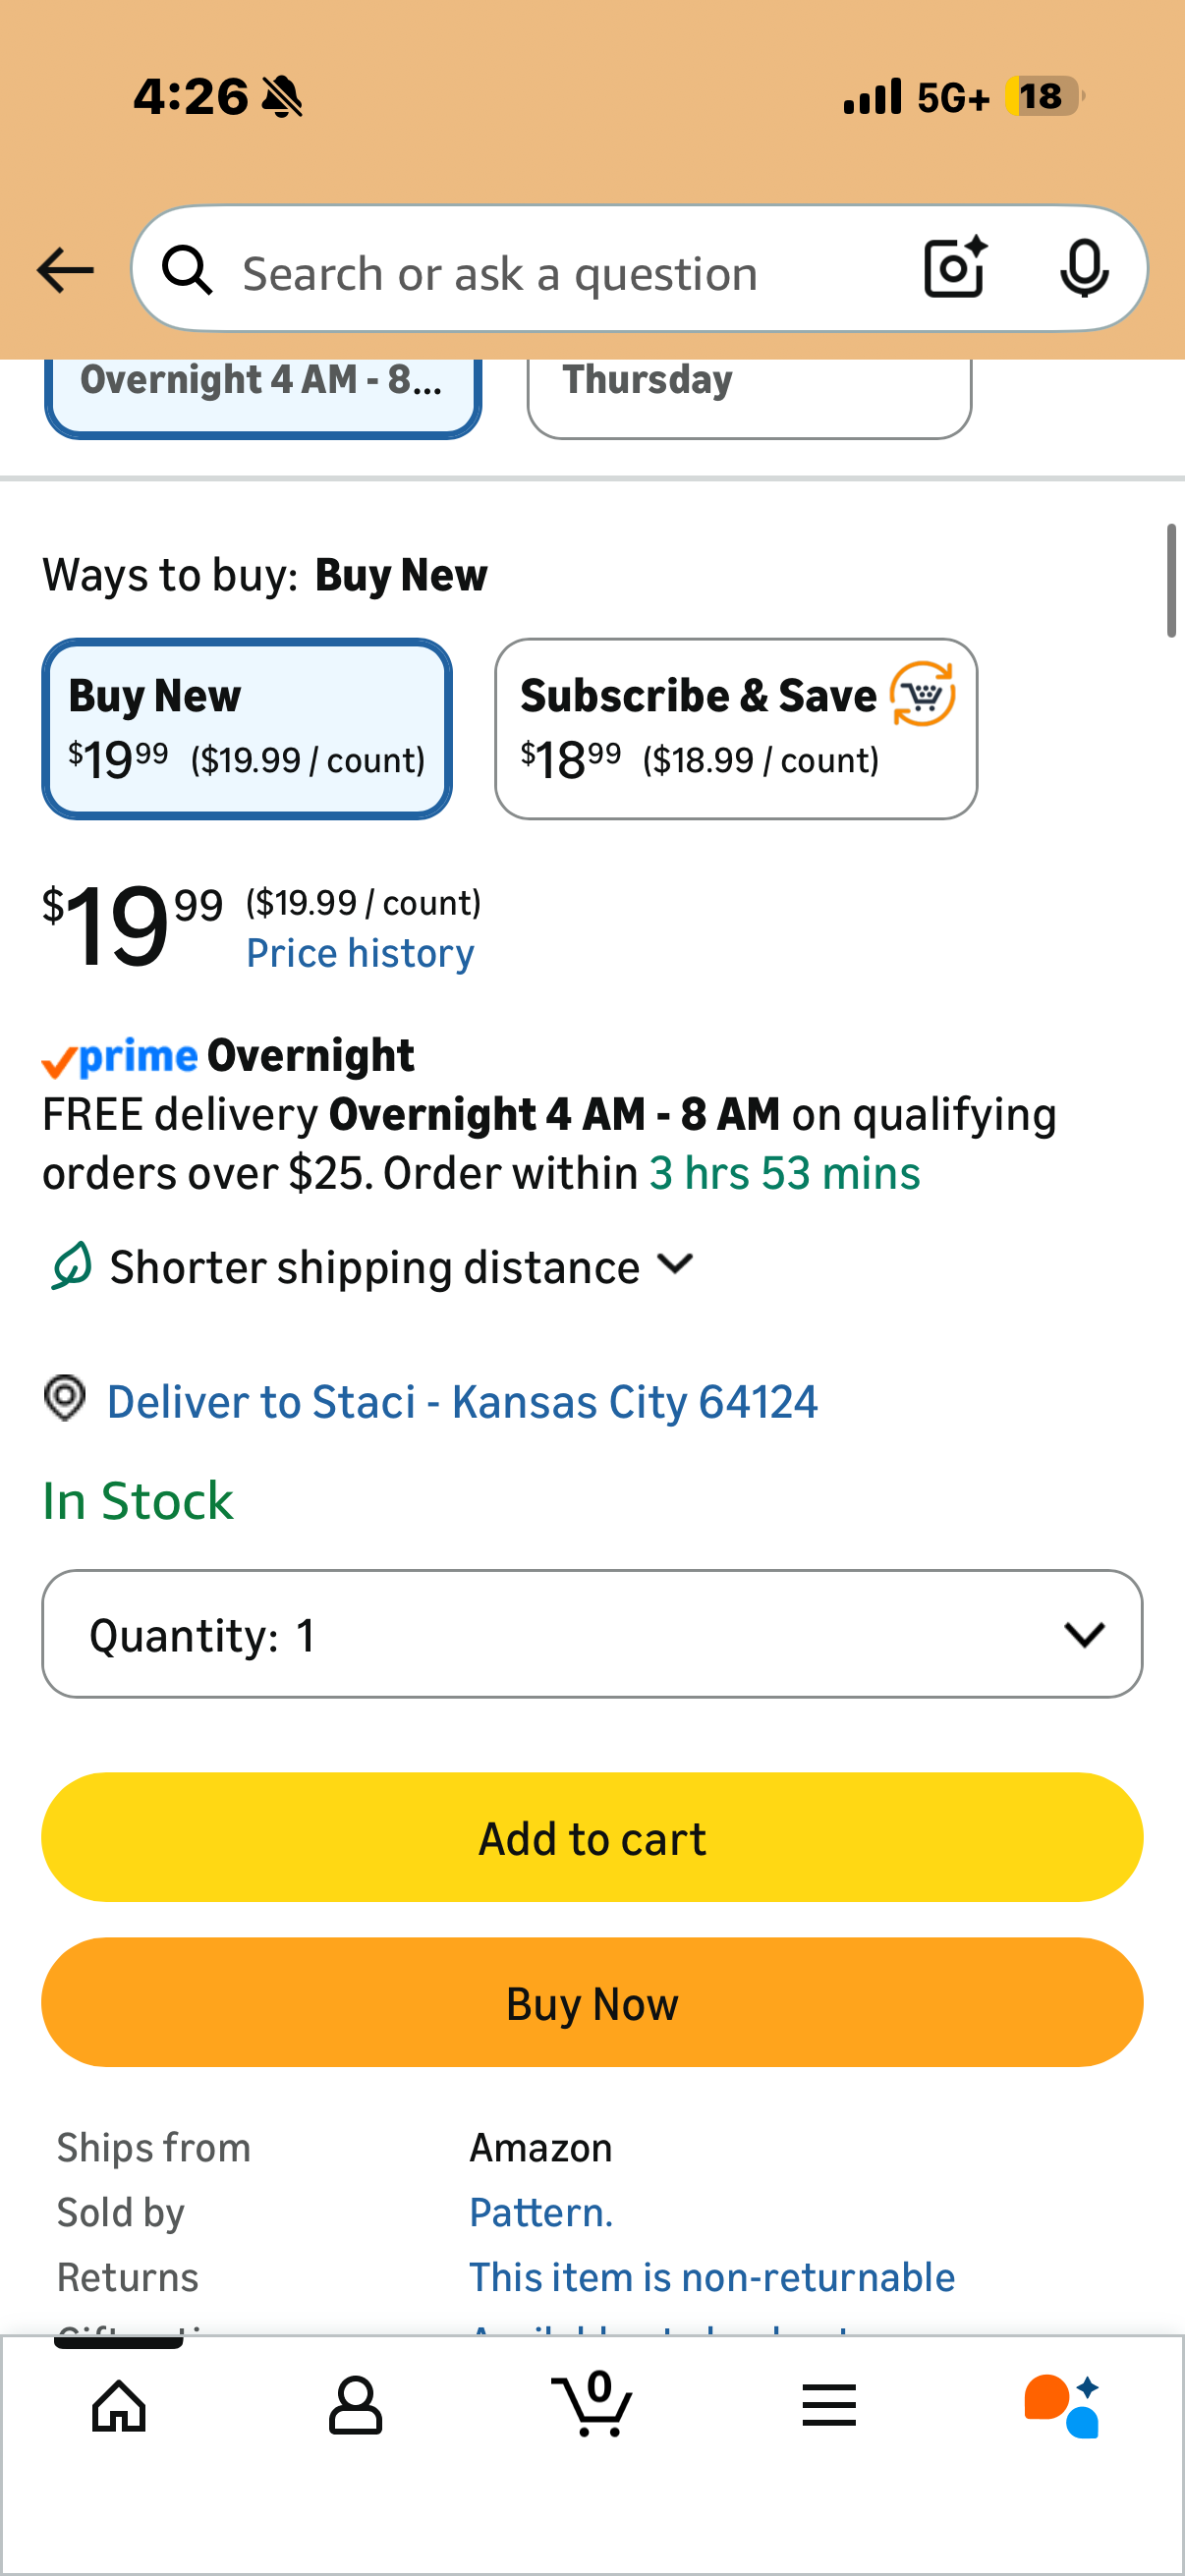Image resolution: width=1185 pixels, height=2576 pixels.
Task: Open the shopping cart icon
Action: point(592,2405)
